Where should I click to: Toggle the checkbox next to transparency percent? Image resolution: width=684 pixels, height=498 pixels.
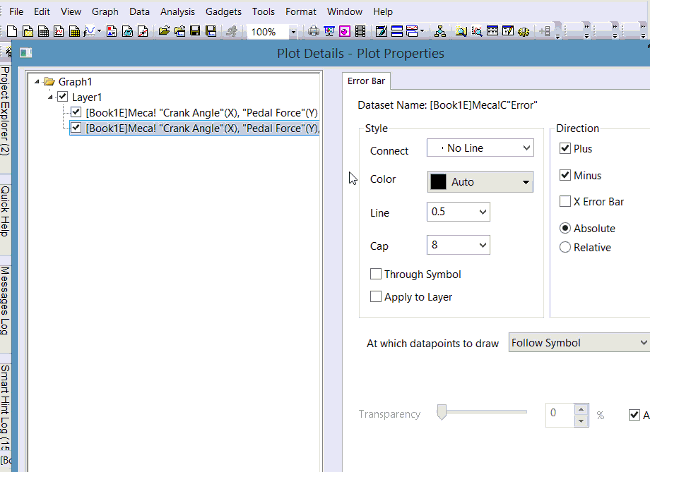pos(634,415)
